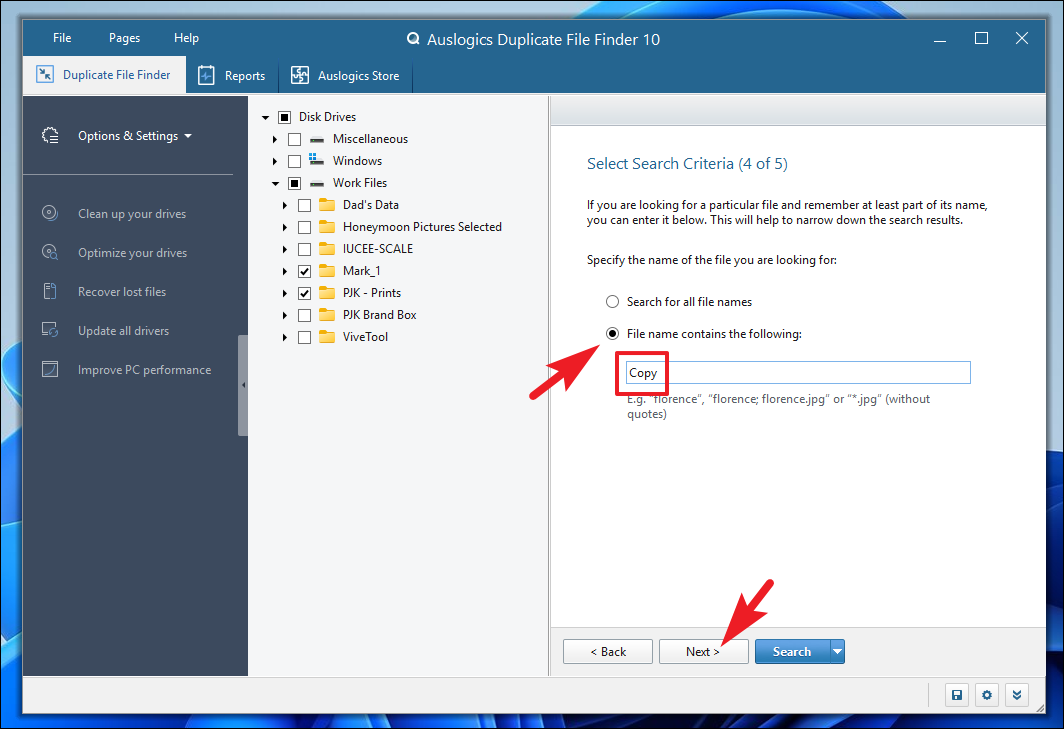Viewport: 1064px width, 729px height.
Task: Check the ViveTool checkbox
Action: [x=305, y=337]
